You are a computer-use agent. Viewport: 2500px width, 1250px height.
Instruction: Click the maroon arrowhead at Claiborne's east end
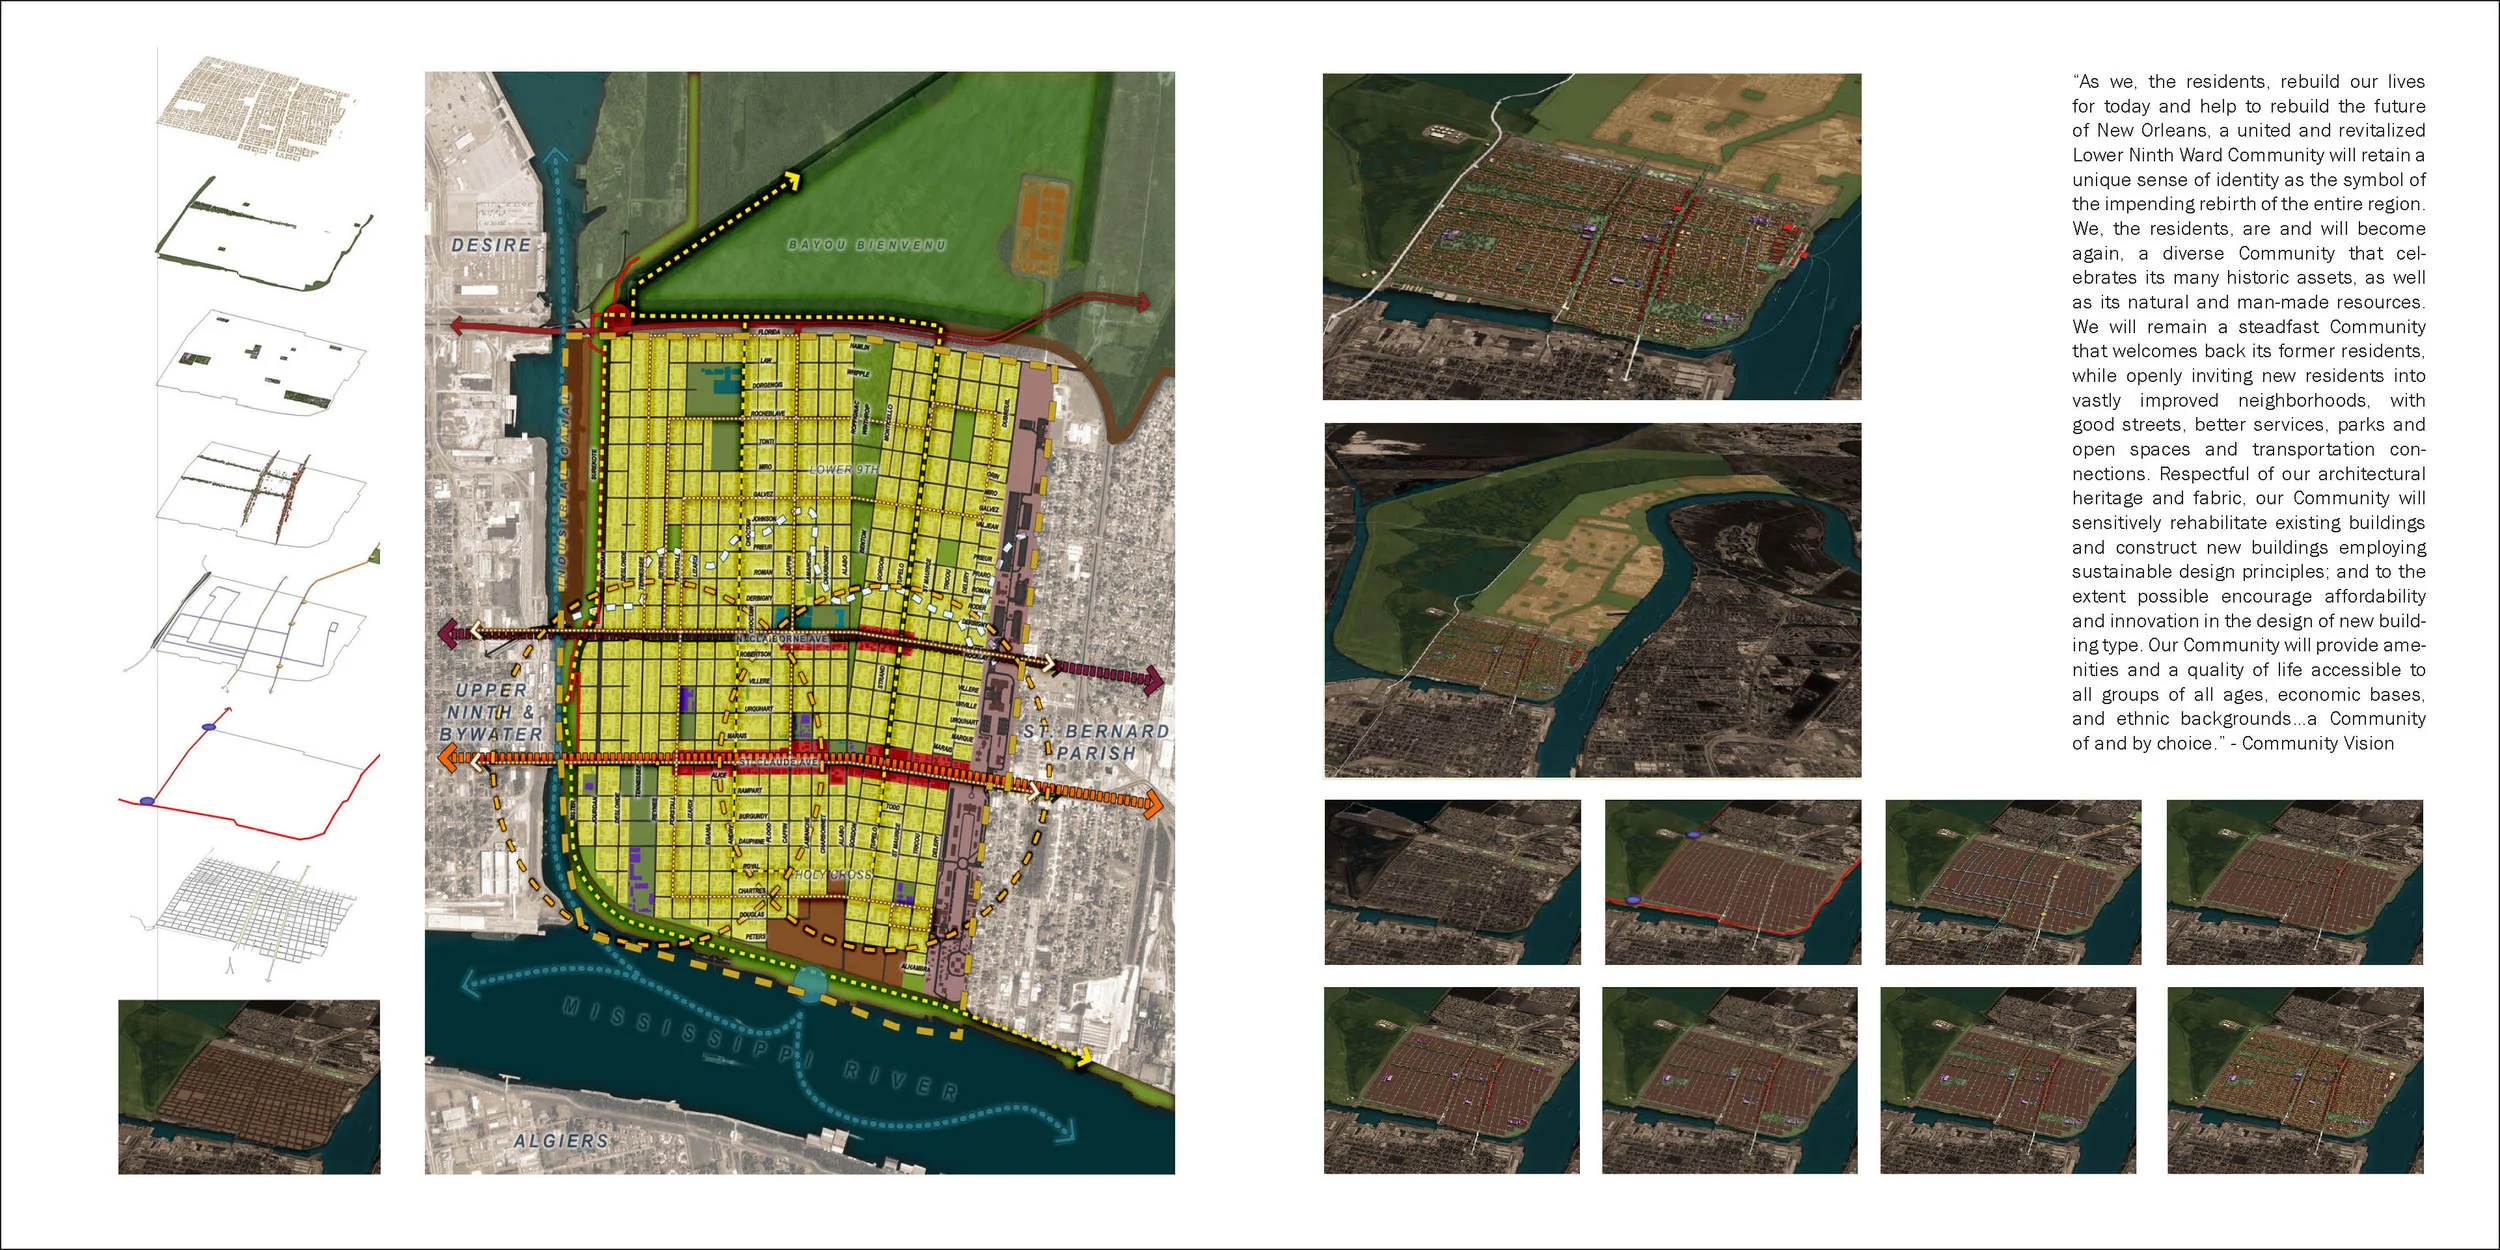pyautogui.click(x=1154, y=680)
